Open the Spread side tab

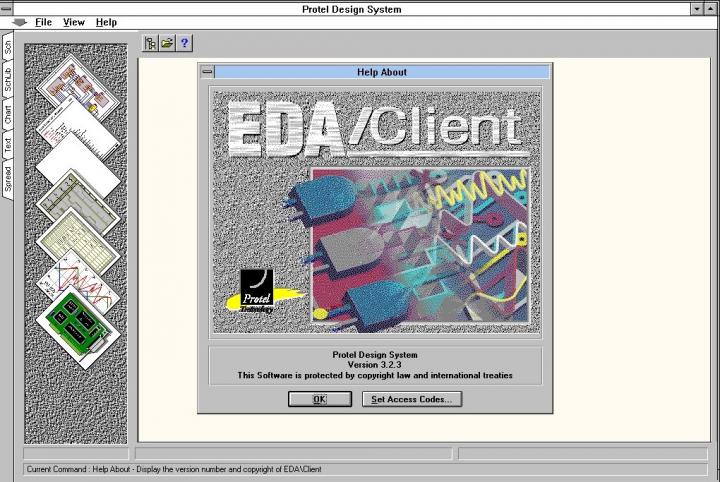pyautogui.click(x=8, y=180)
